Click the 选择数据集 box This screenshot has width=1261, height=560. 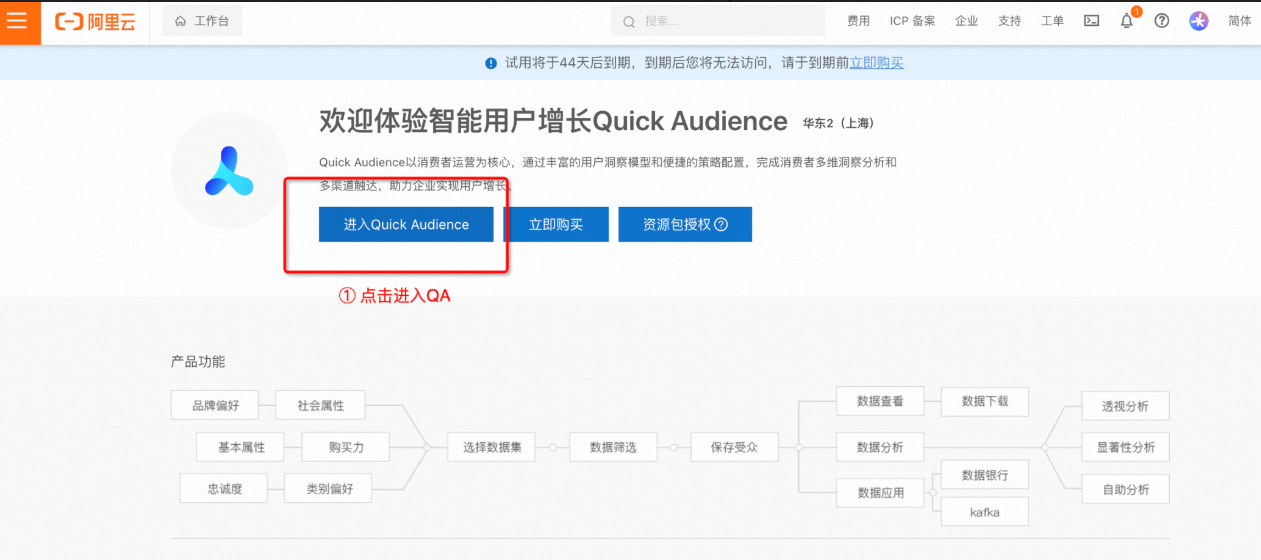[x=492, y=447]
